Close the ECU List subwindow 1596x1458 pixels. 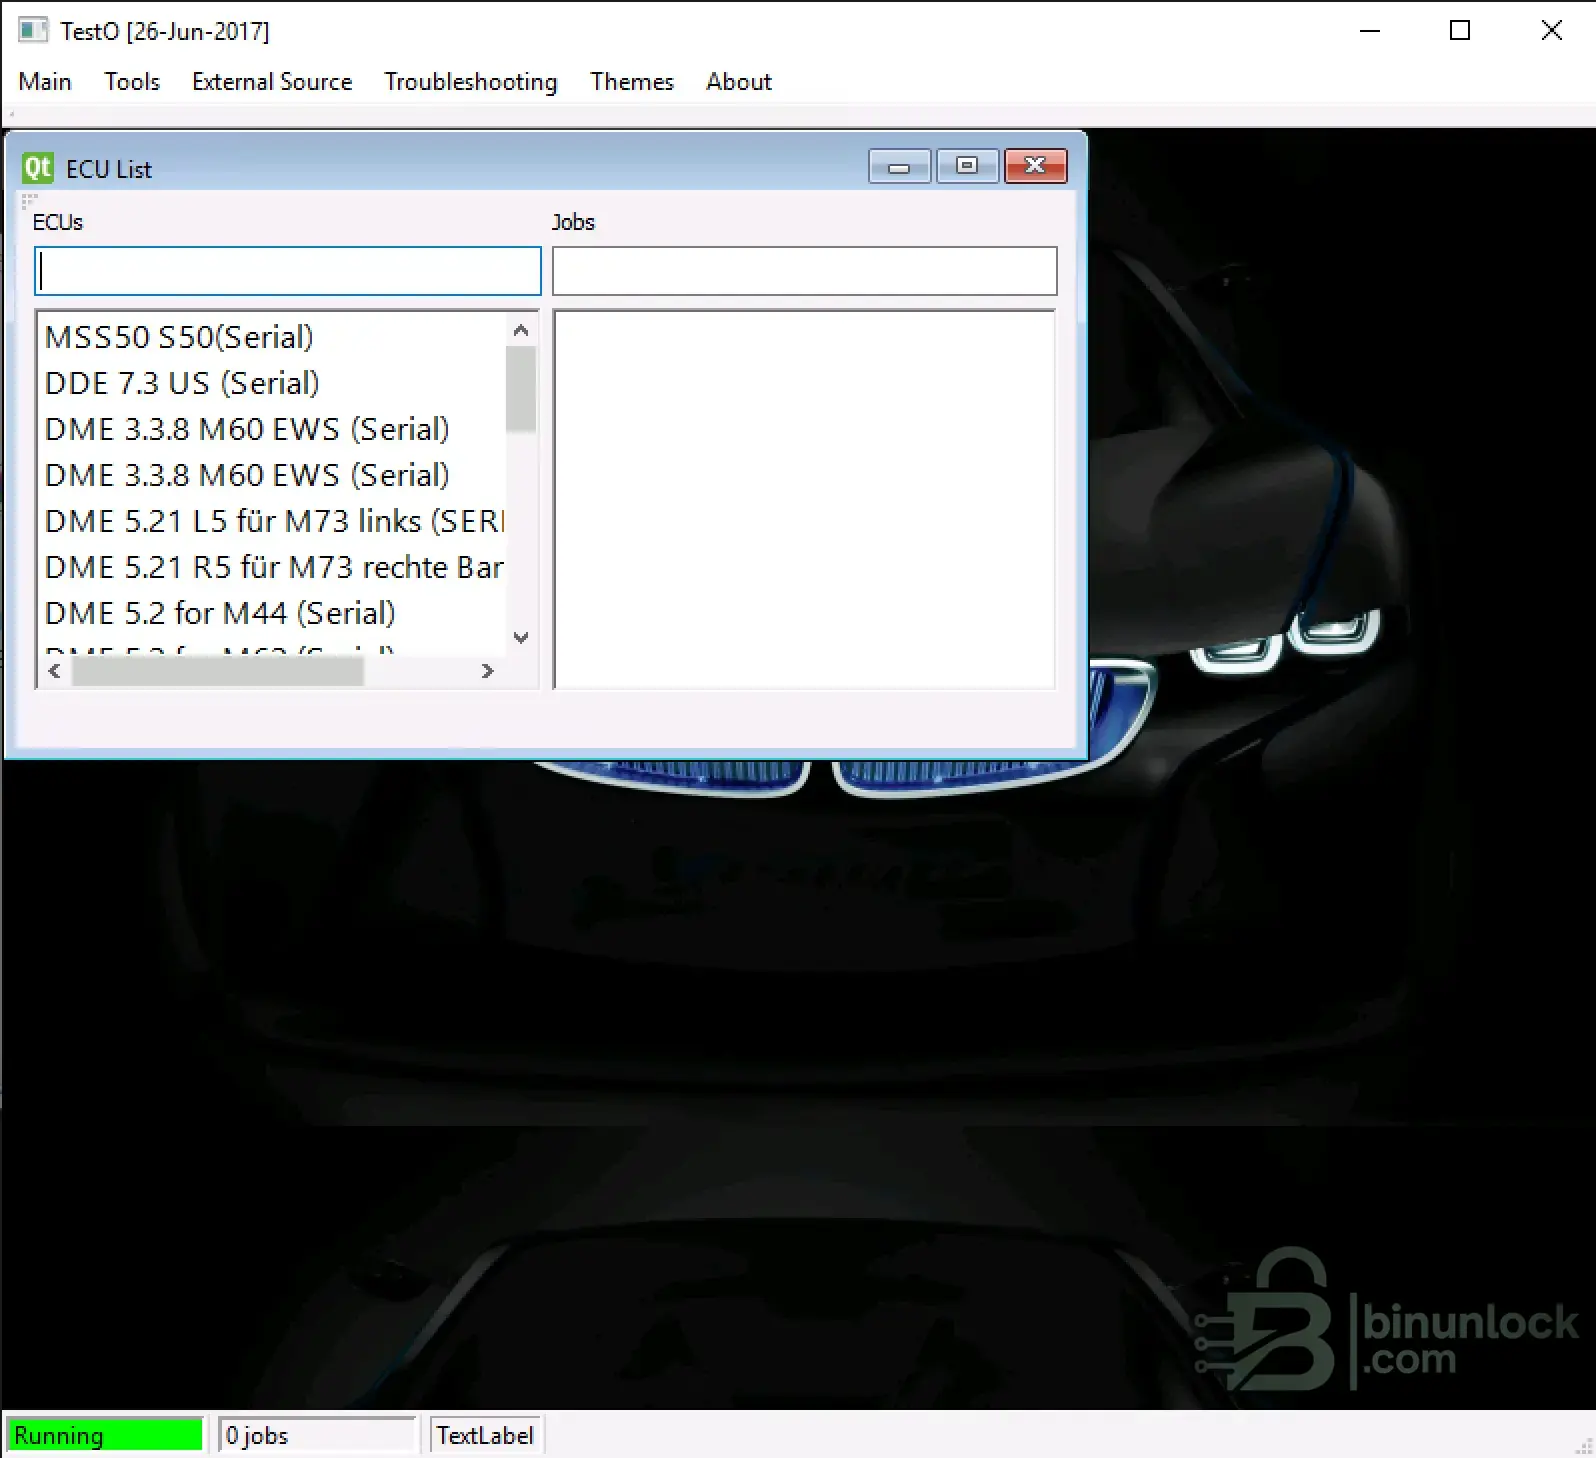(1035, 166)
